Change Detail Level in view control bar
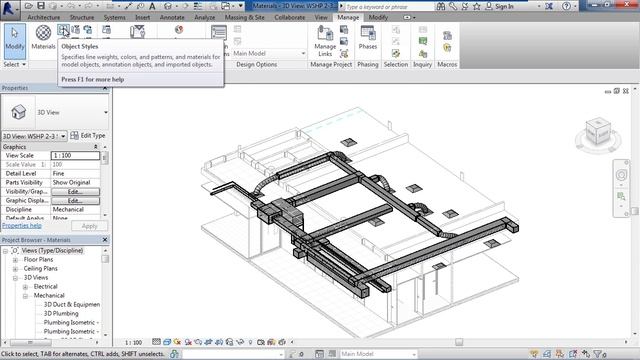 coord(156,342)
